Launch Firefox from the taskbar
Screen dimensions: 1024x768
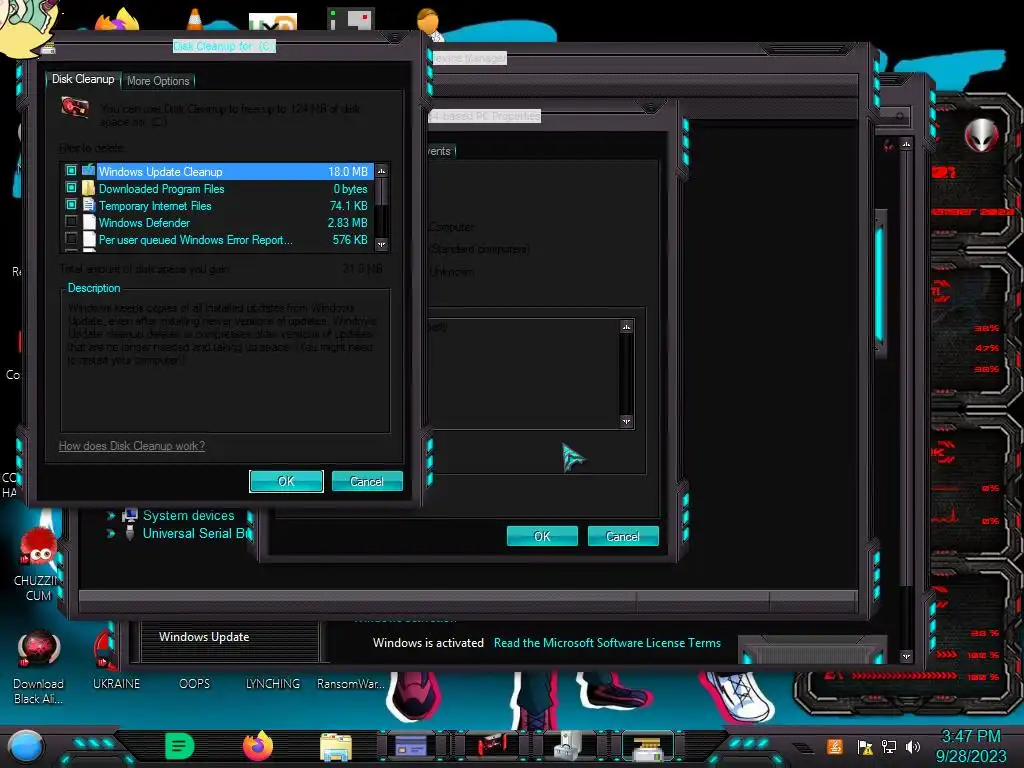coord(258,746)
